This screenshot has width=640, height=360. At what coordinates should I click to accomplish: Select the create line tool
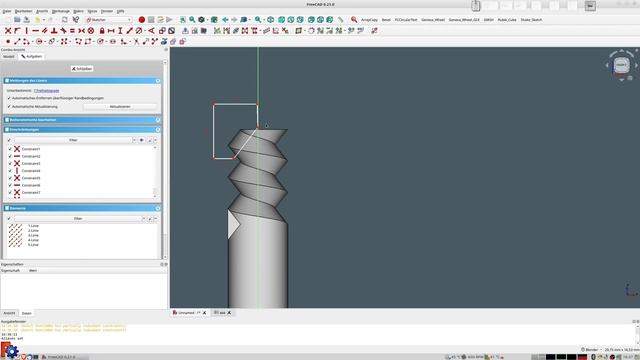tap(17, 42)
